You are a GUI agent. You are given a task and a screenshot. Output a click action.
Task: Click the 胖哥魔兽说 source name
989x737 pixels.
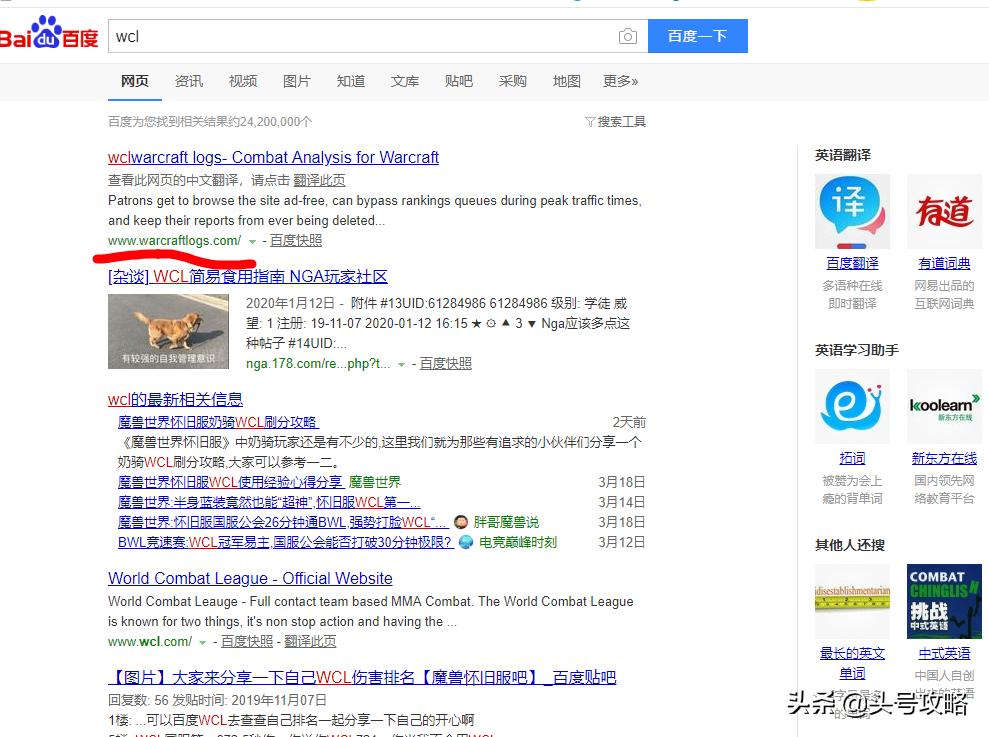pyautogui.click(x=506, y=522)
